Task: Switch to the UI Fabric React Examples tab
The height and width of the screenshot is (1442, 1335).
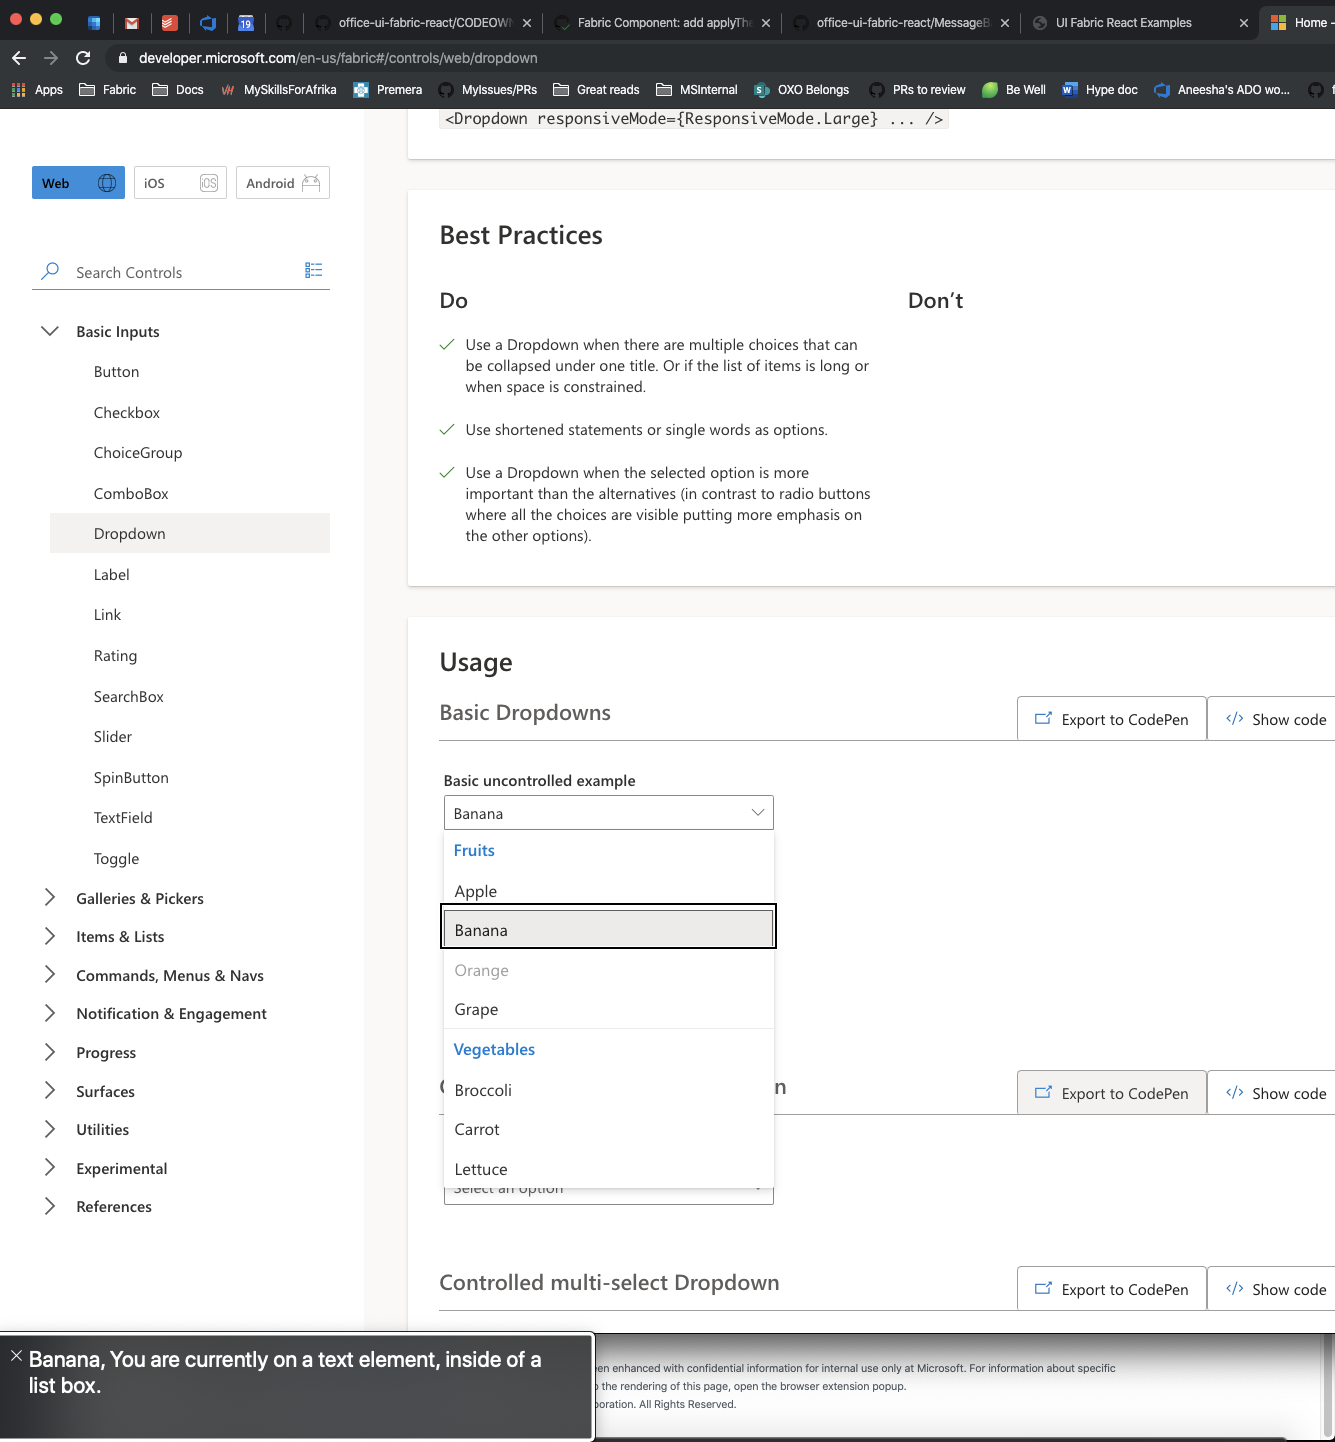Action: pos(1125,22)
